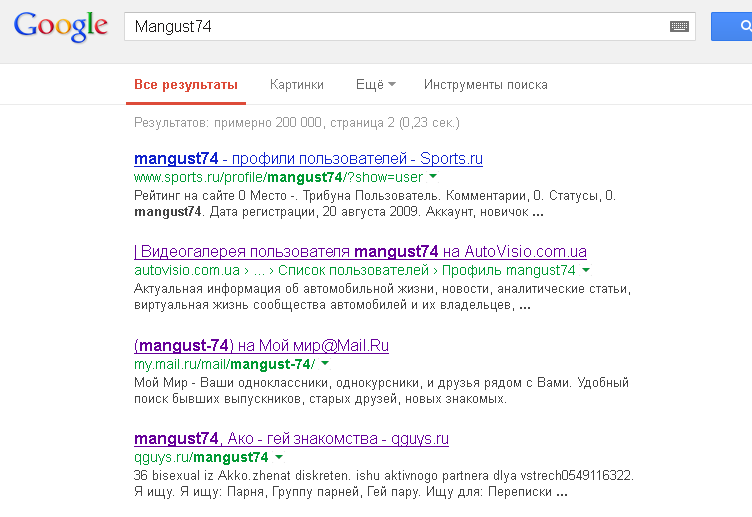Click the 'Дата регистрации, 20 августа 2009' snippet
752x517 pixels.
[x=315, y=212]
